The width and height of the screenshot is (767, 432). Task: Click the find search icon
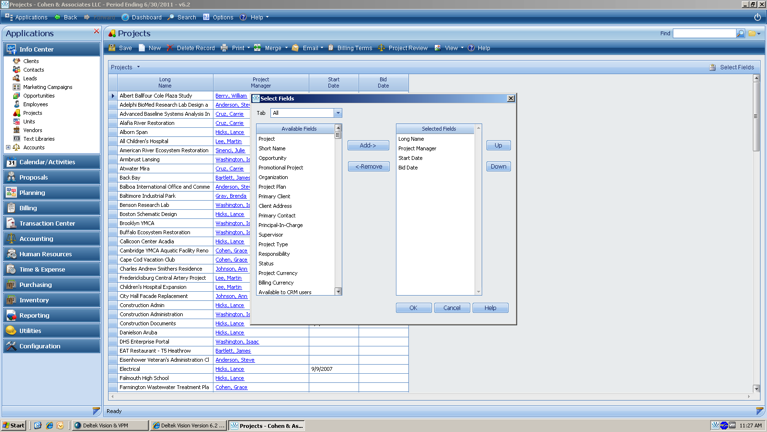pos(741,33)
